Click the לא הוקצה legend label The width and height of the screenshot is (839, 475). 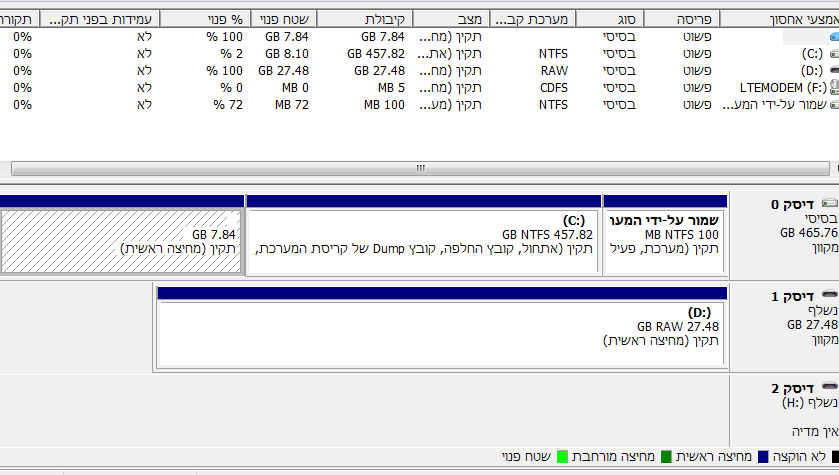pos(799,457)
